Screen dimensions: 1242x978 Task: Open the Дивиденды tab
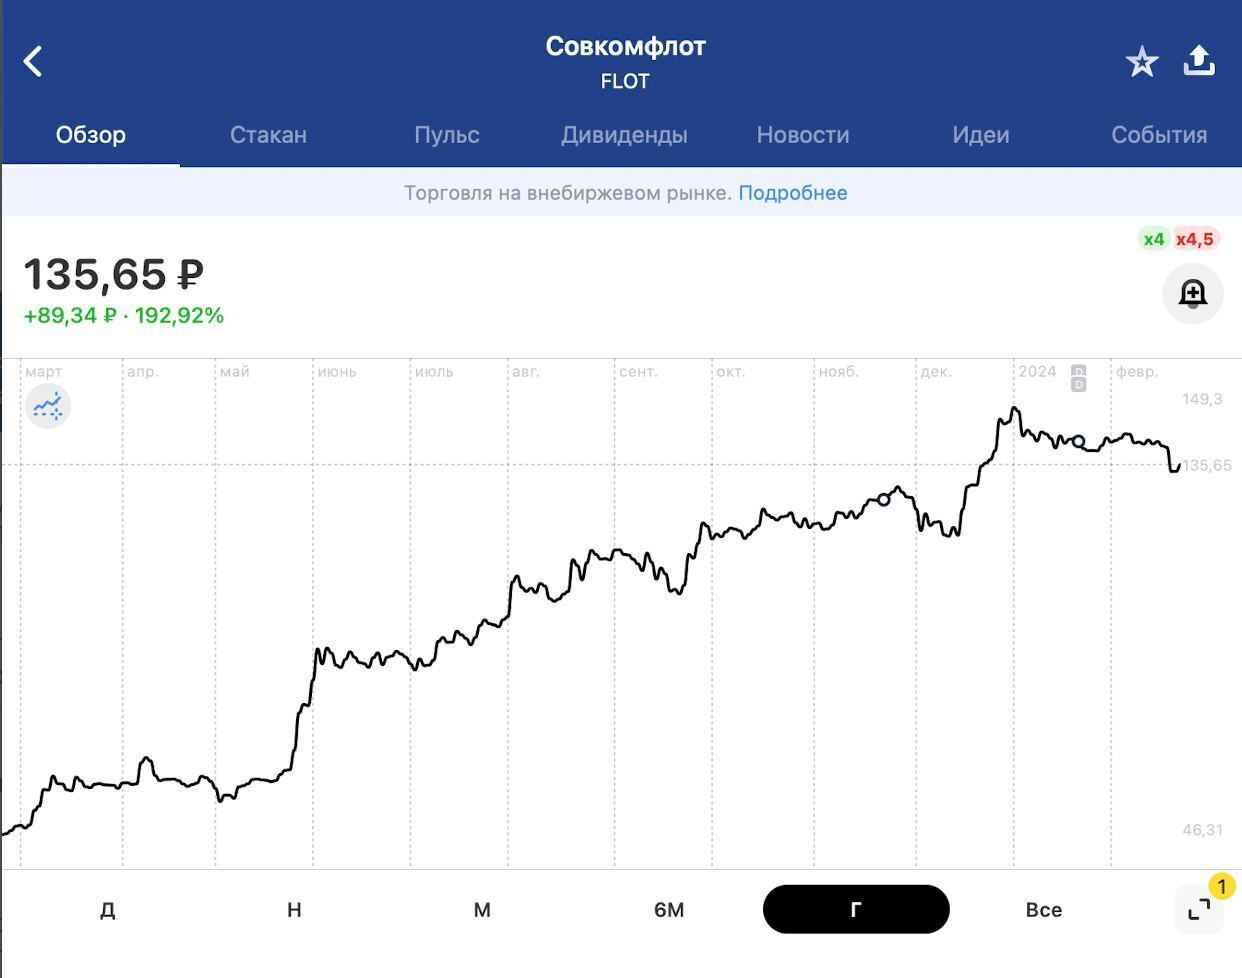point(624,135)
